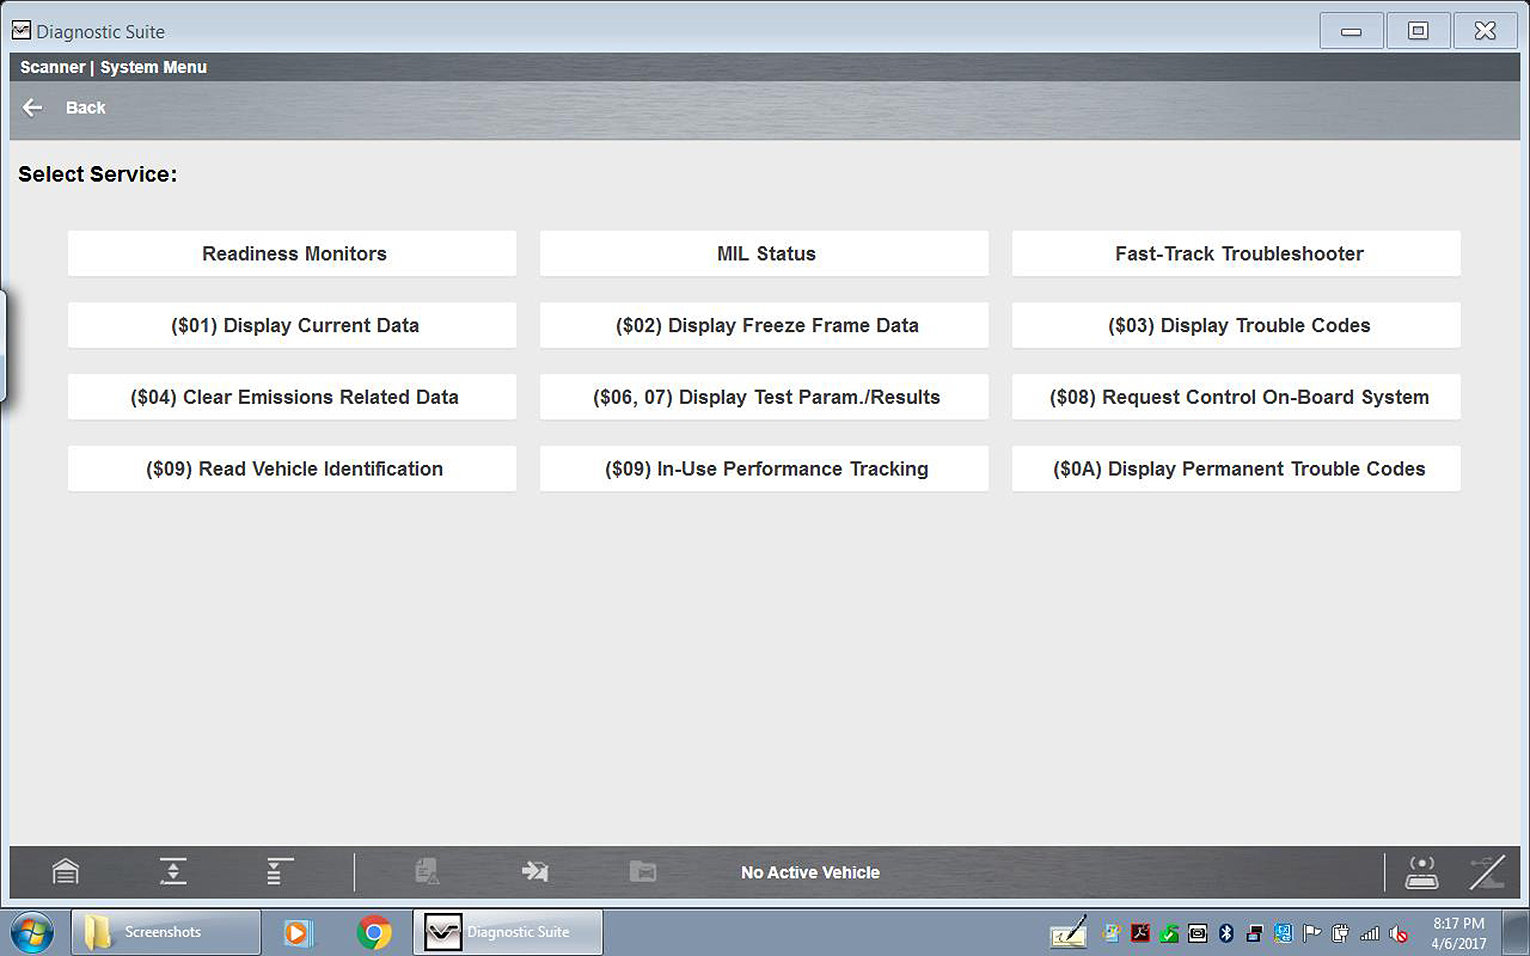The width and height of the screenshot is (1530, 956).
Task: Open MIL Status
Action: (765, 254)
